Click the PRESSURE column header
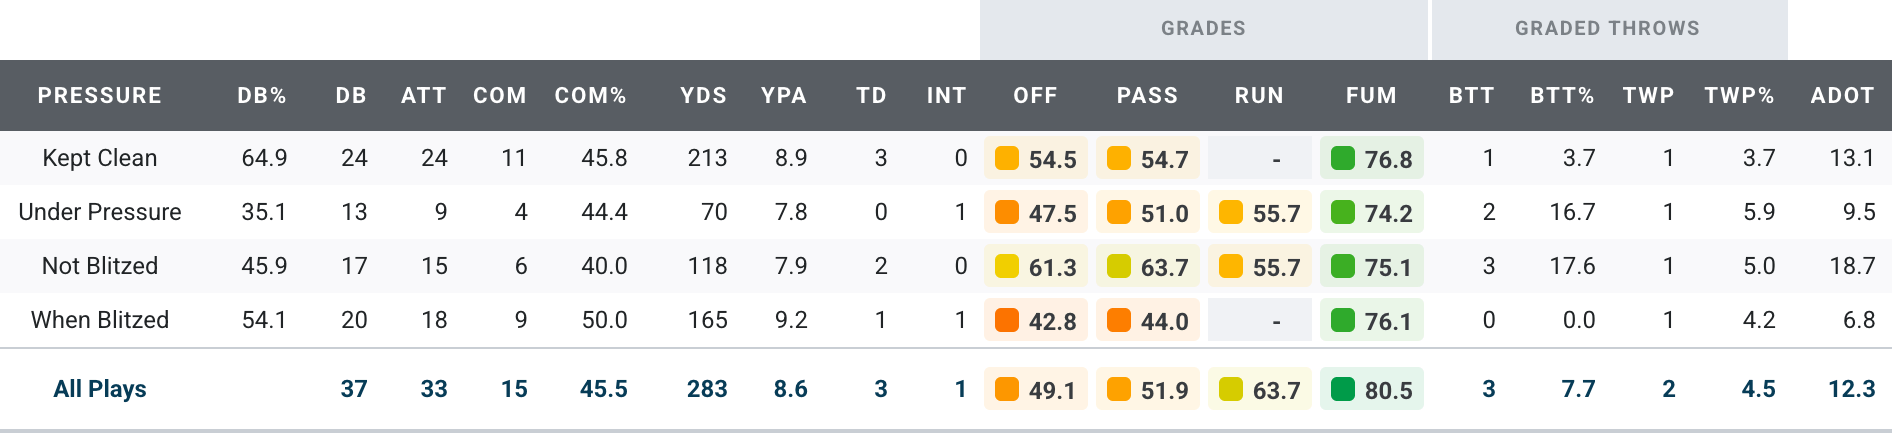 [x=100, y=96]
